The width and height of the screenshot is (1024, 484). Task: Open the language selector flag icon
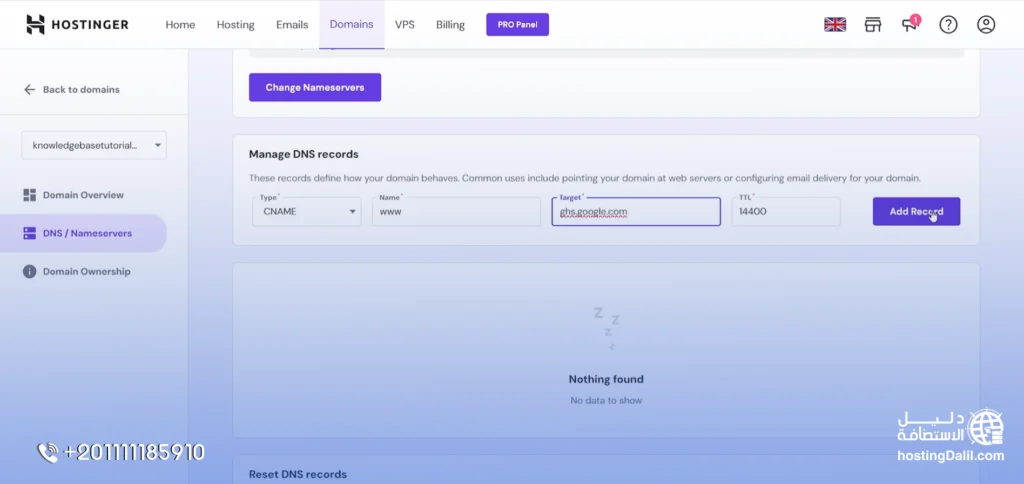tap(835, 24)
